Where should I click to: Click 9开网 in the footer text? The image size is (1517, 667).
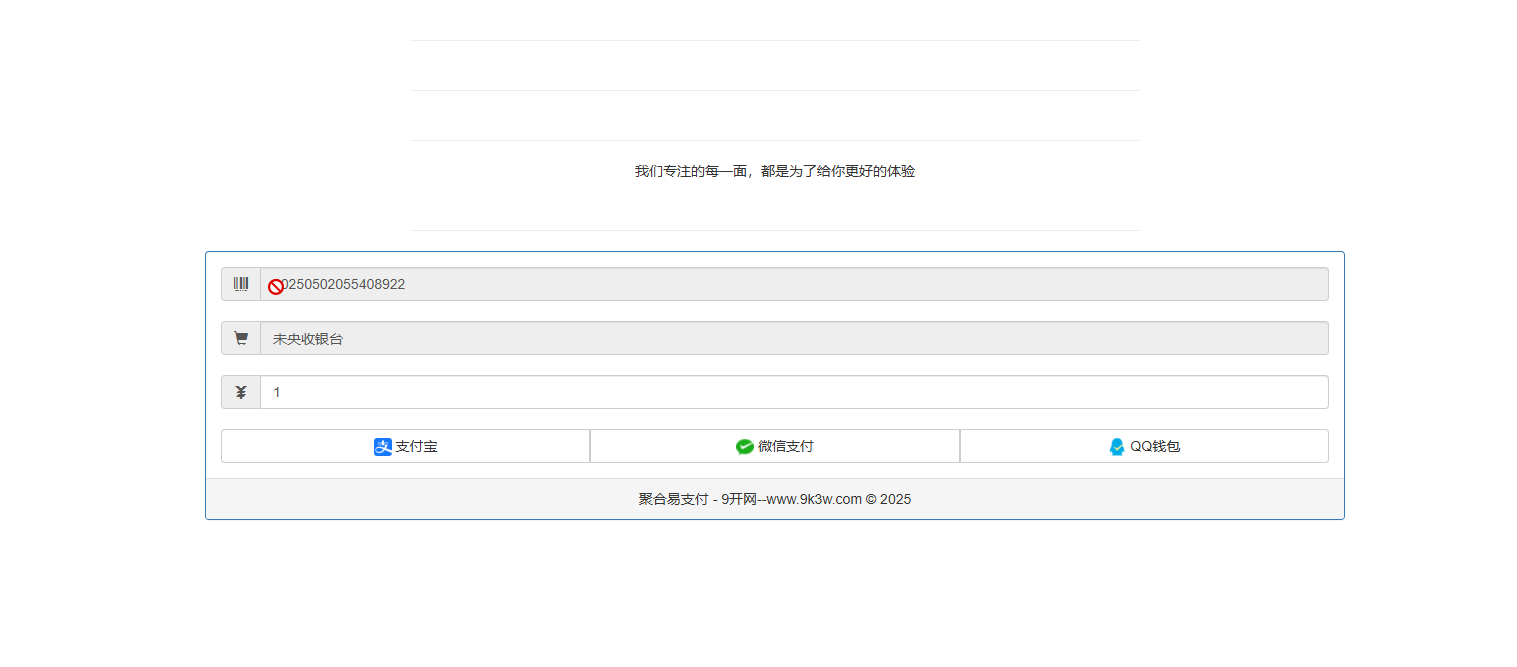(x=739, y=499)
